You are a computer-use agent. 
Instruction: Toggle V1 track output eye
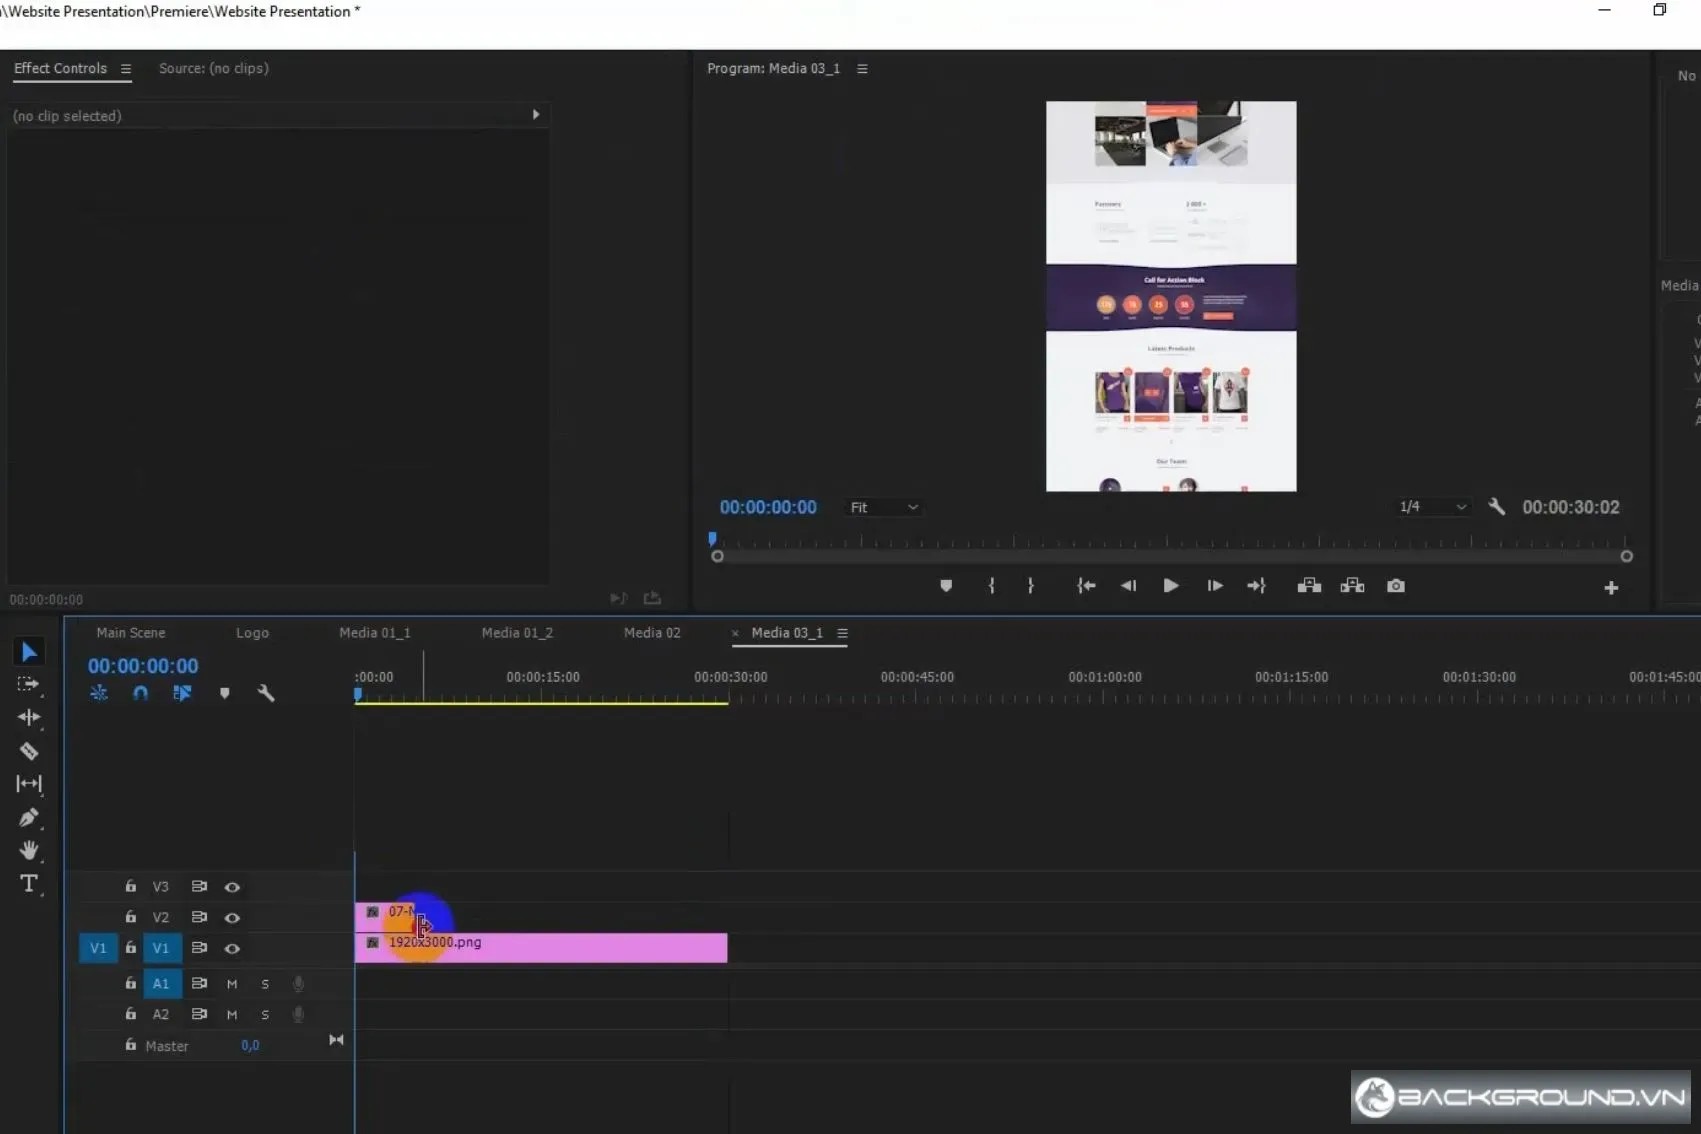click(x=232, y=948)
